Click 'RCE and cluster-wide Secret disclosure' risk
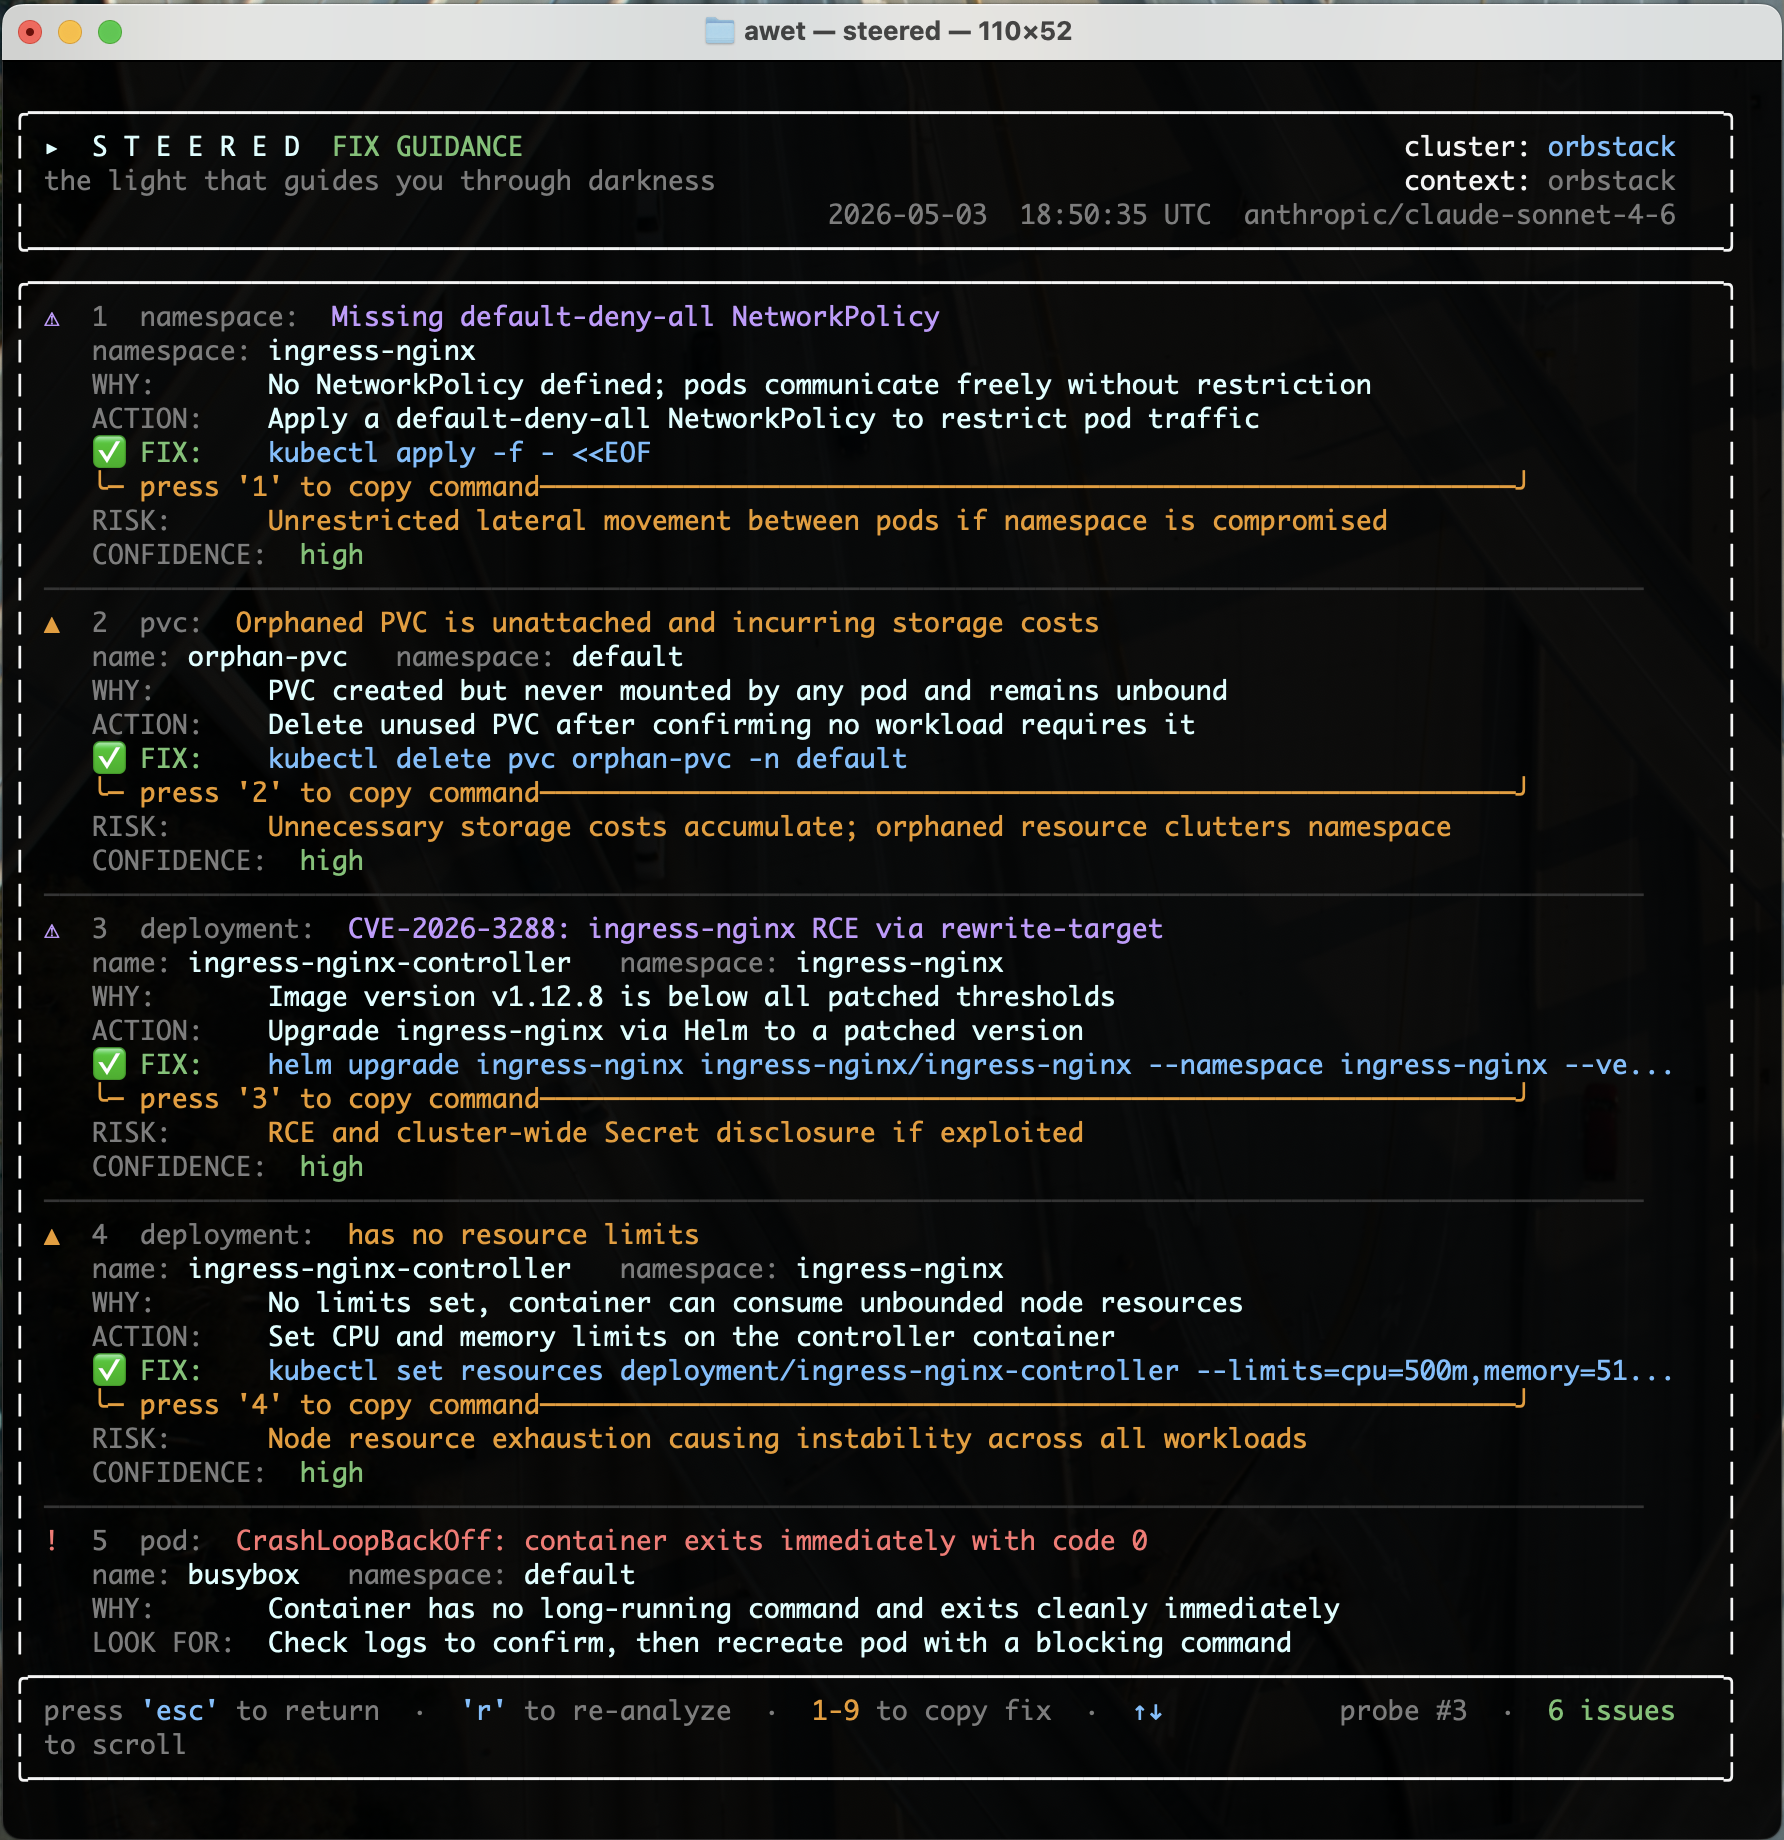Screen dimensions: 1784x1840 (675, 1133)
